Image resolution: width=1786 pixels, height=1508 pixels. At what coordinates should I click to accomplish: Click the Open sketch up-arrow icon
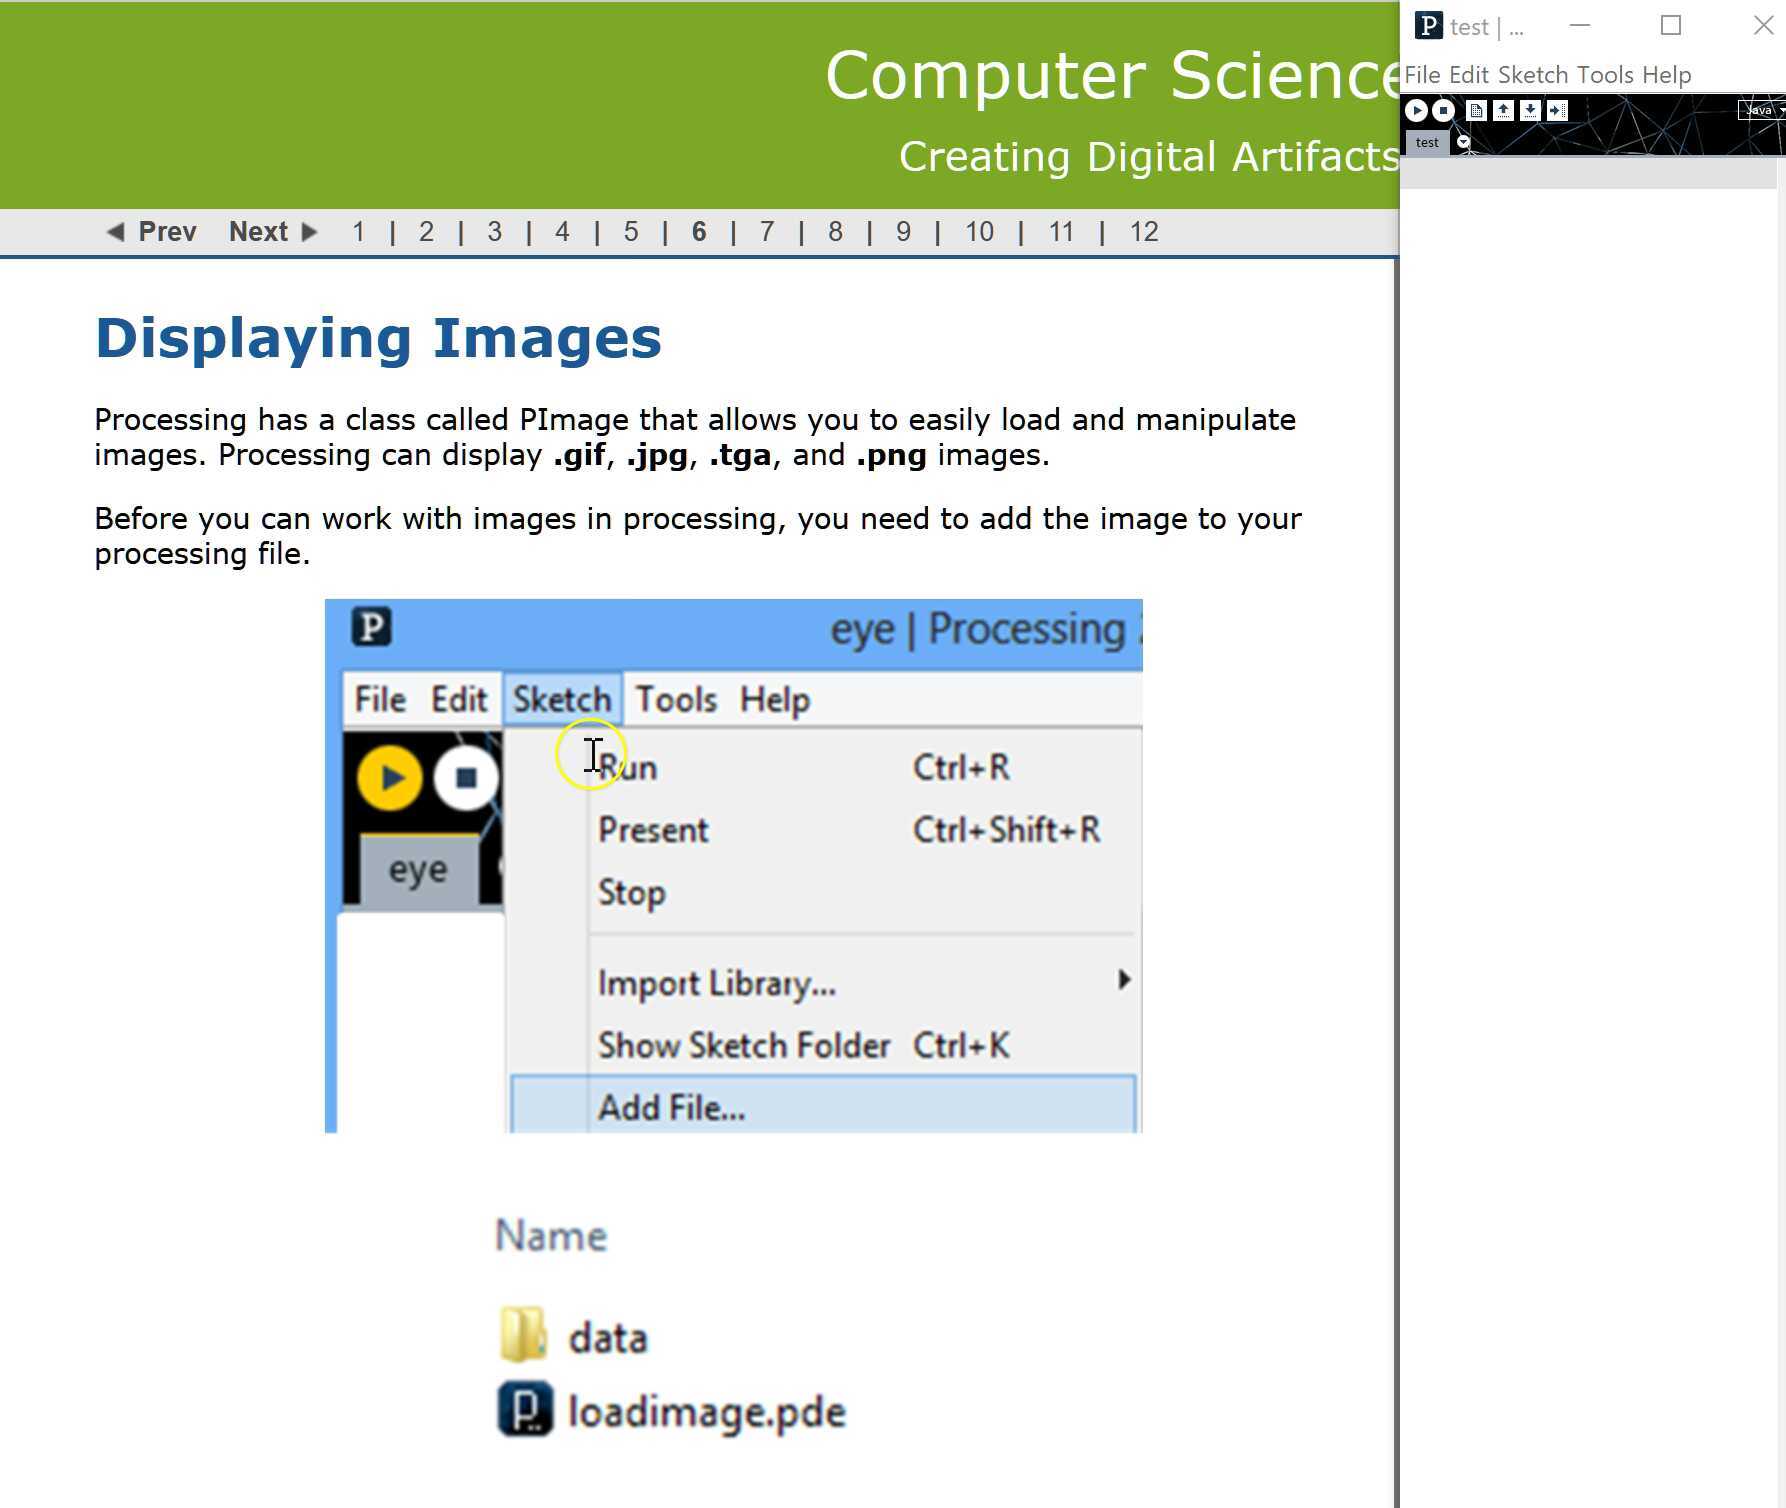(x=1503, y=111)
